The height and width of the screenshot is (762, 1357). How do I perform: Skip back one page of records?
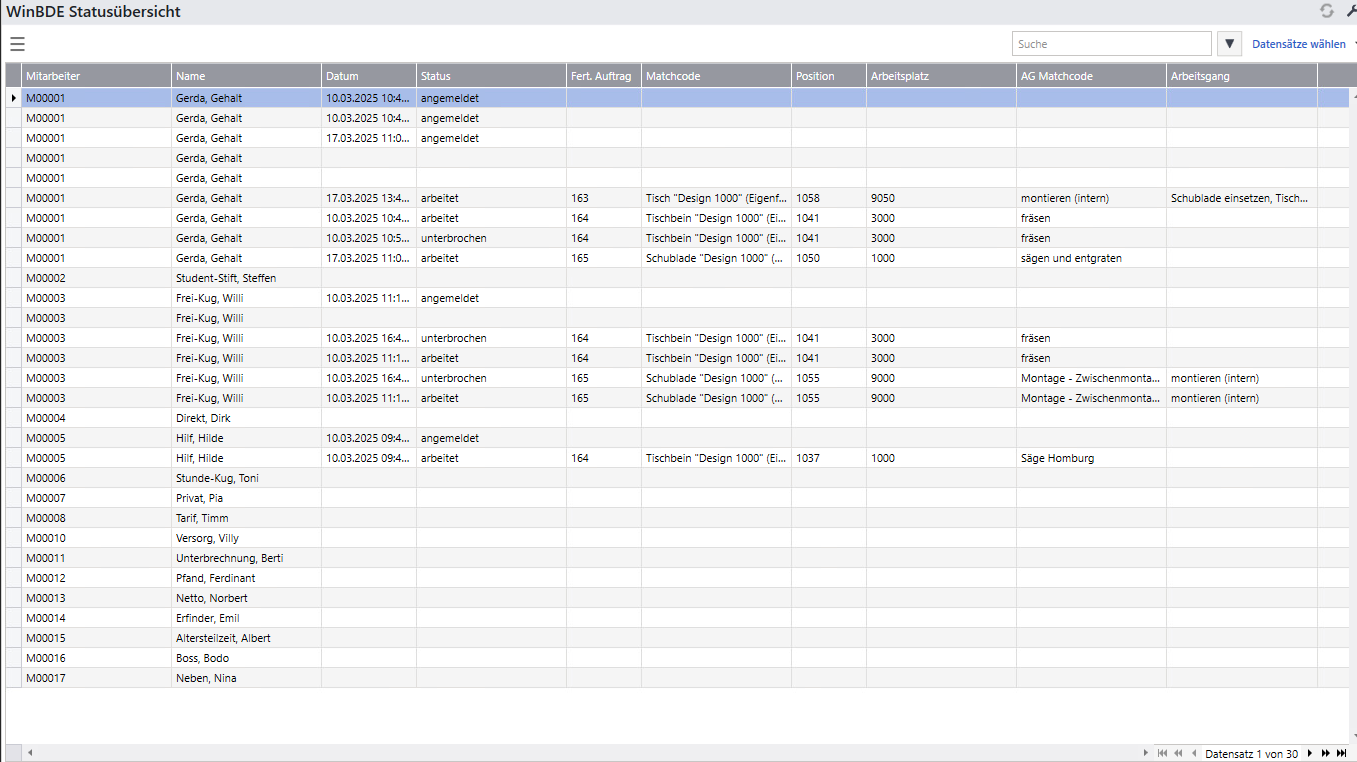[1178, 753]
